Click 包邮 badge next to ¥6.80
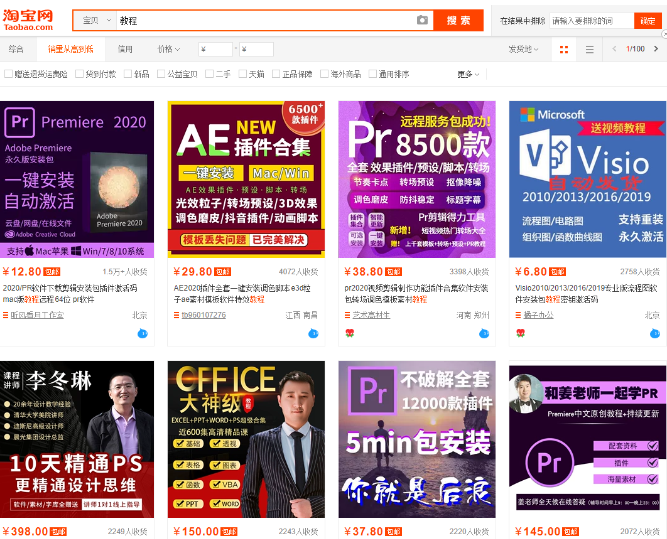This screenshot has height=539, width=667. click(x=558, y=272)
